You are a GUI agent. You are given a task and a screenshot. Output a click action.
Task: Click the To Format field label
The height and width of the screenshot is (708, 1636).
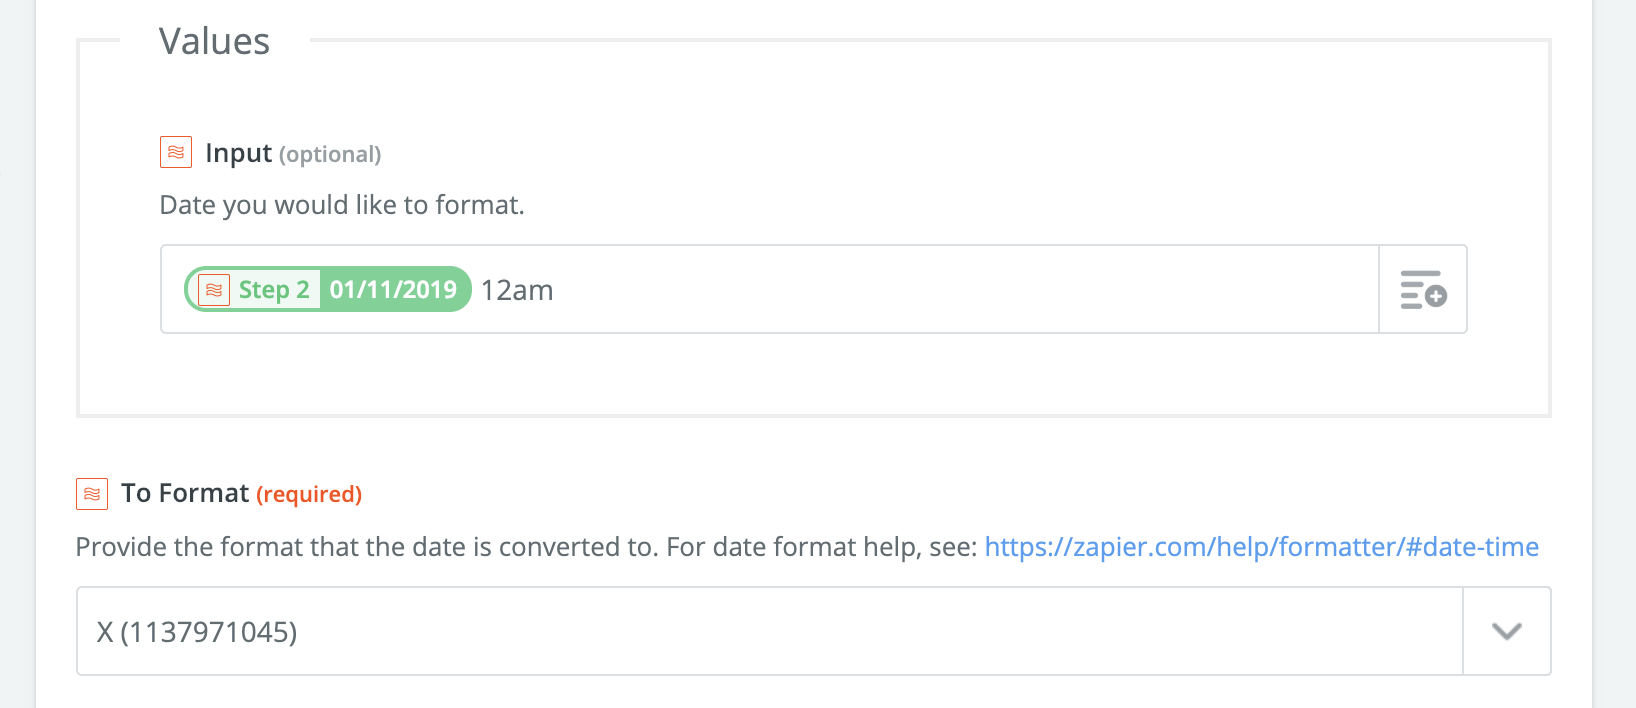[185, 493]
